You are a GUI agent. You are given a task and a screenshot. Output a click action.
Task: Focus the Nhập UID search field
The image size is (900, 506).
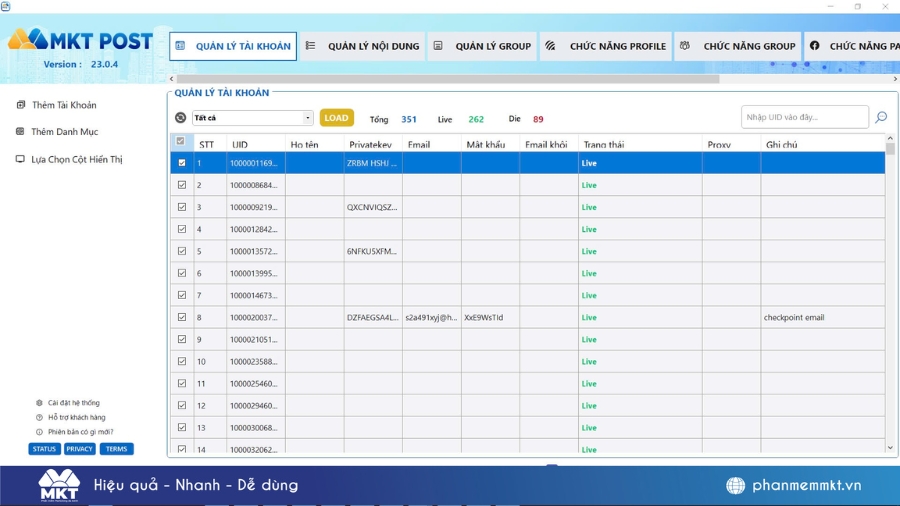[804, 117]
